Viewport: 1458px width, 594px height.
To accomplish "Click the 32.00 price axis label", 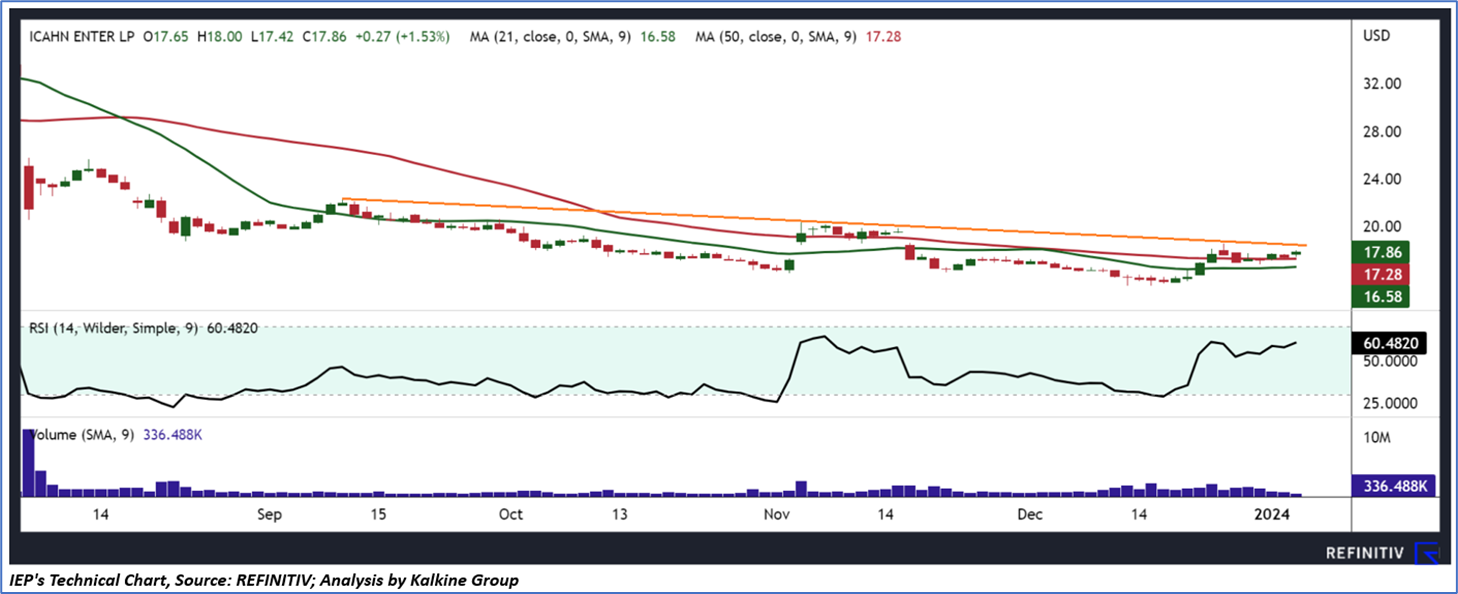I will click(x=1380, y=84).
